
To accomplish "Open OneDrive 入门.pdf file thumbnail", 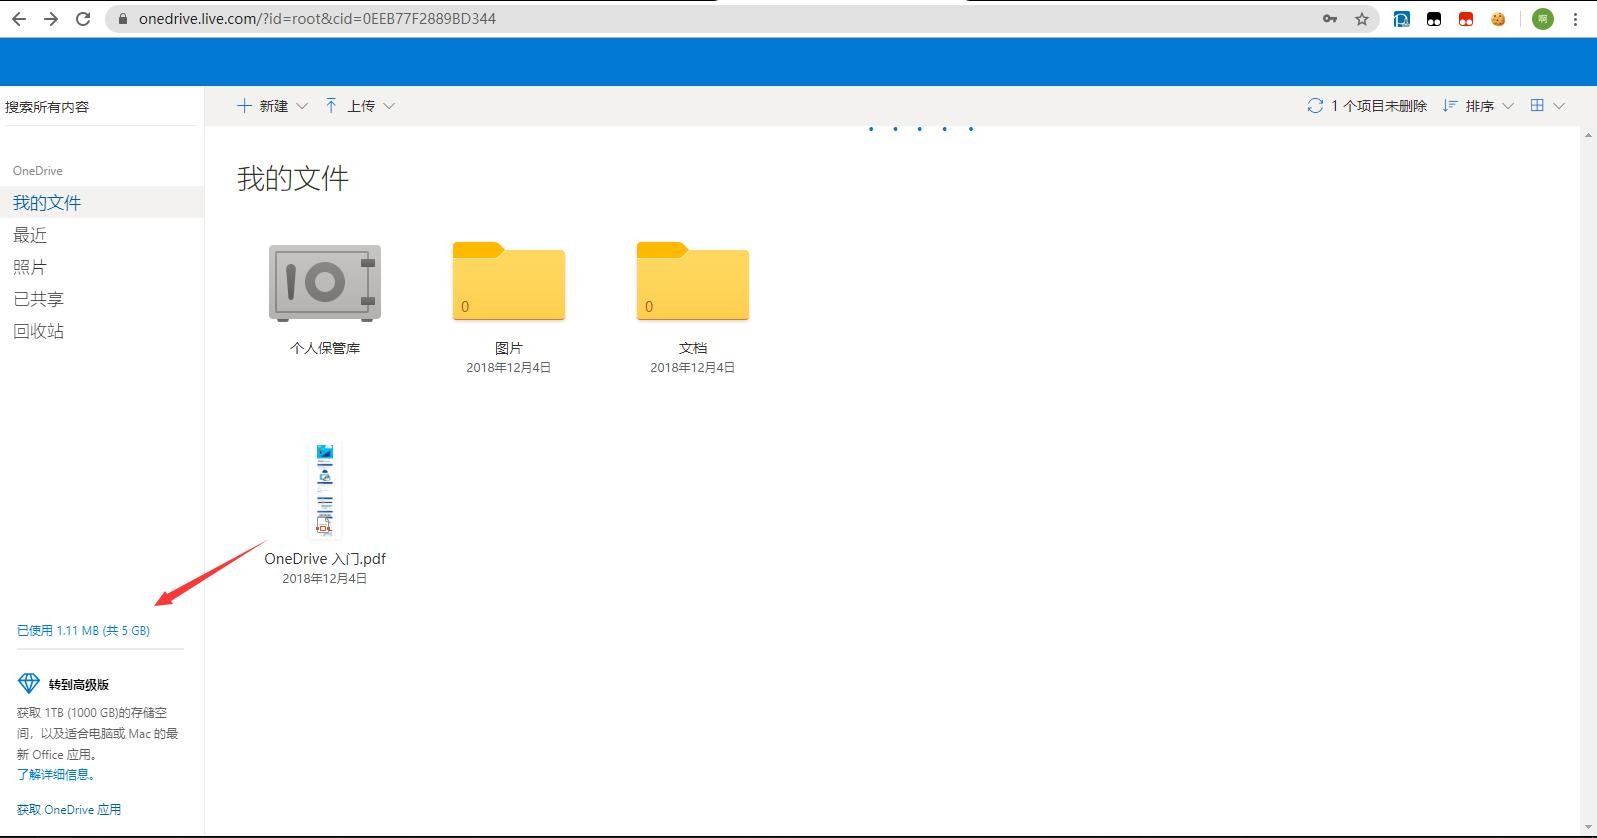I will (324, 490).
